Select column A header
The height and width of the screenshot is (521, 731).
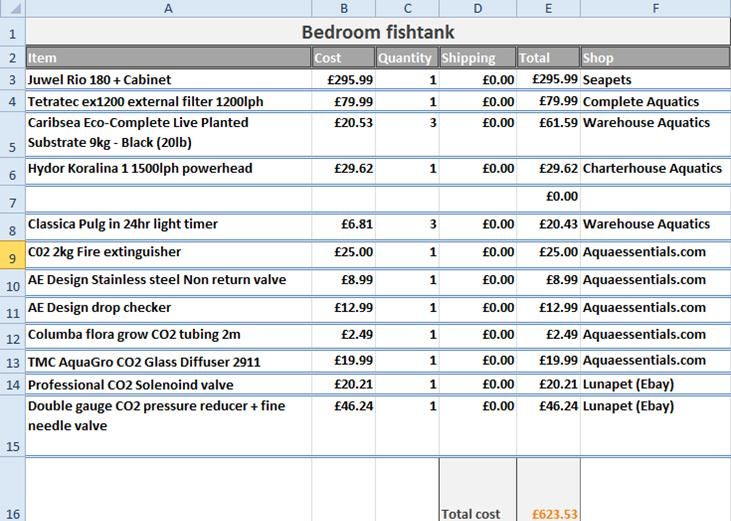click(168, 8)
